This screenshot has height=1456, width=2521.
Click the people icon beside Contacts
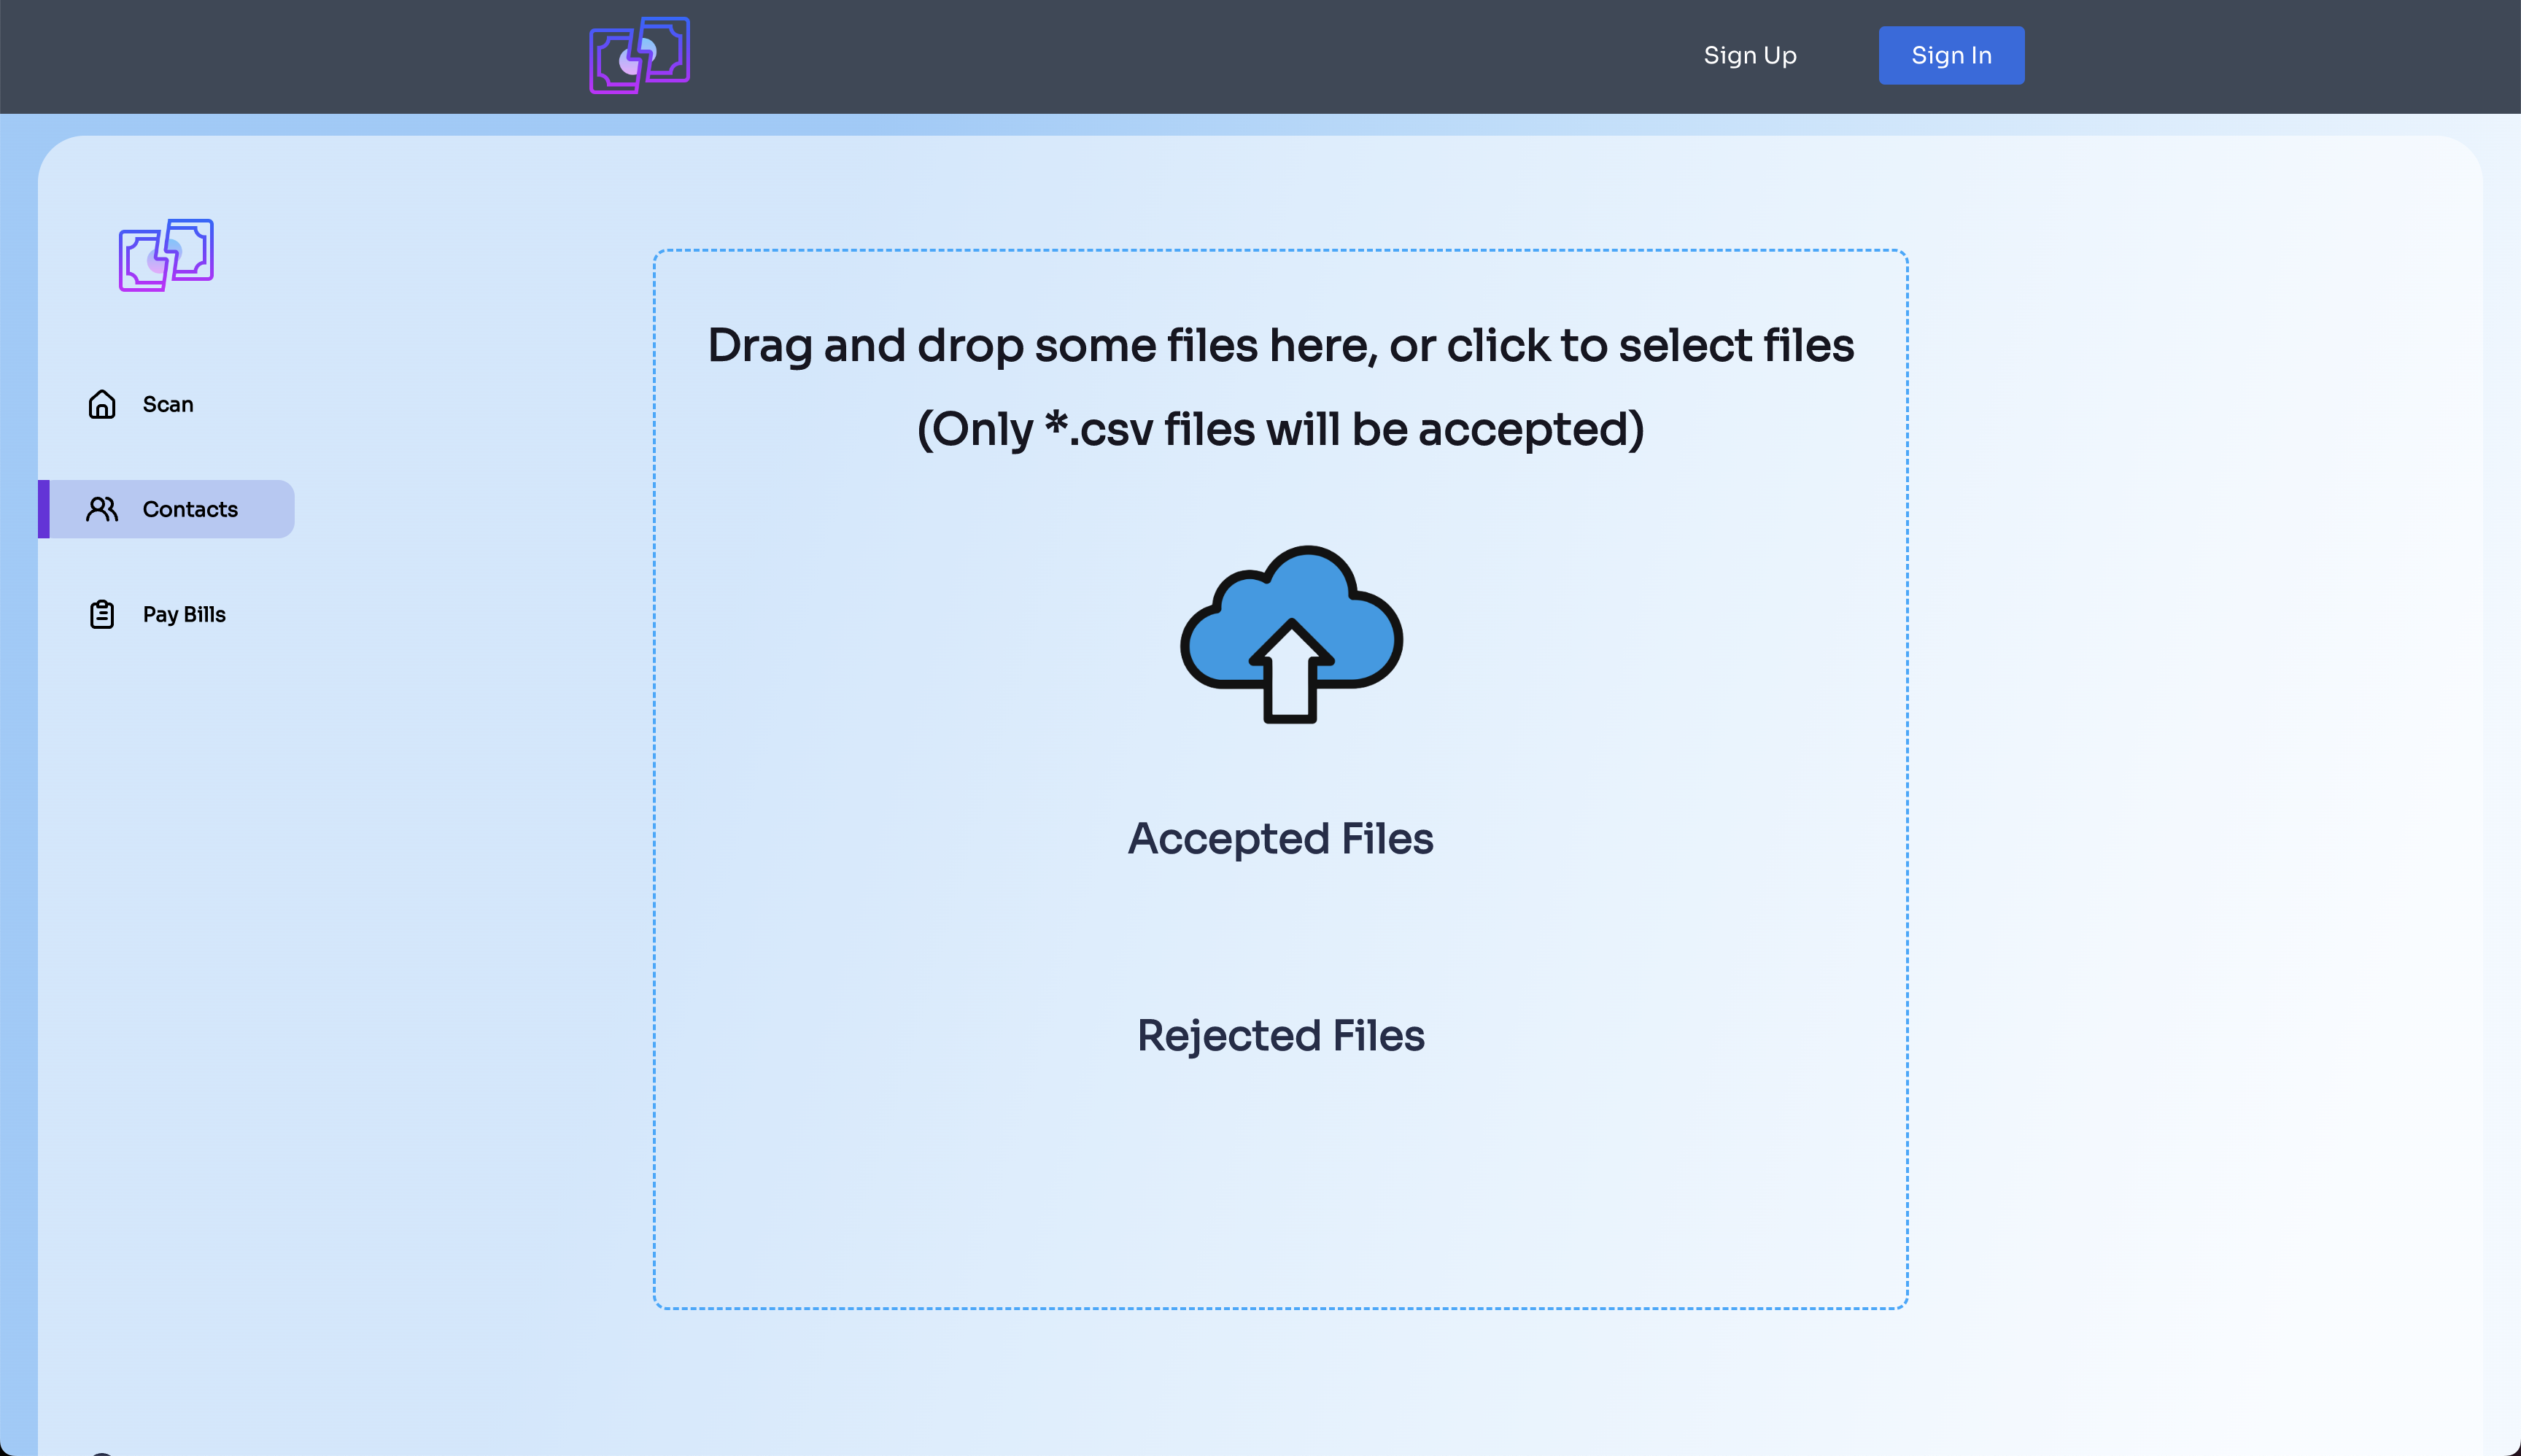coord(102,509)
